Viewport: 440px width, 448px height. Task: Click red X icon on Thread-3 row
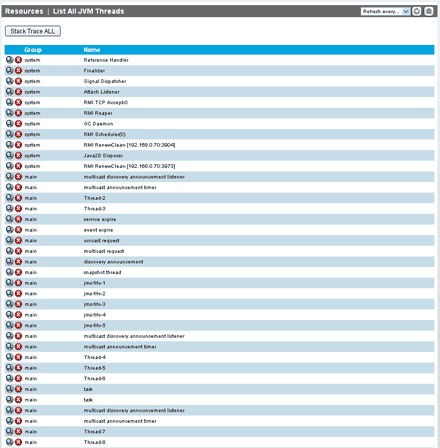[x=18, y=209]
